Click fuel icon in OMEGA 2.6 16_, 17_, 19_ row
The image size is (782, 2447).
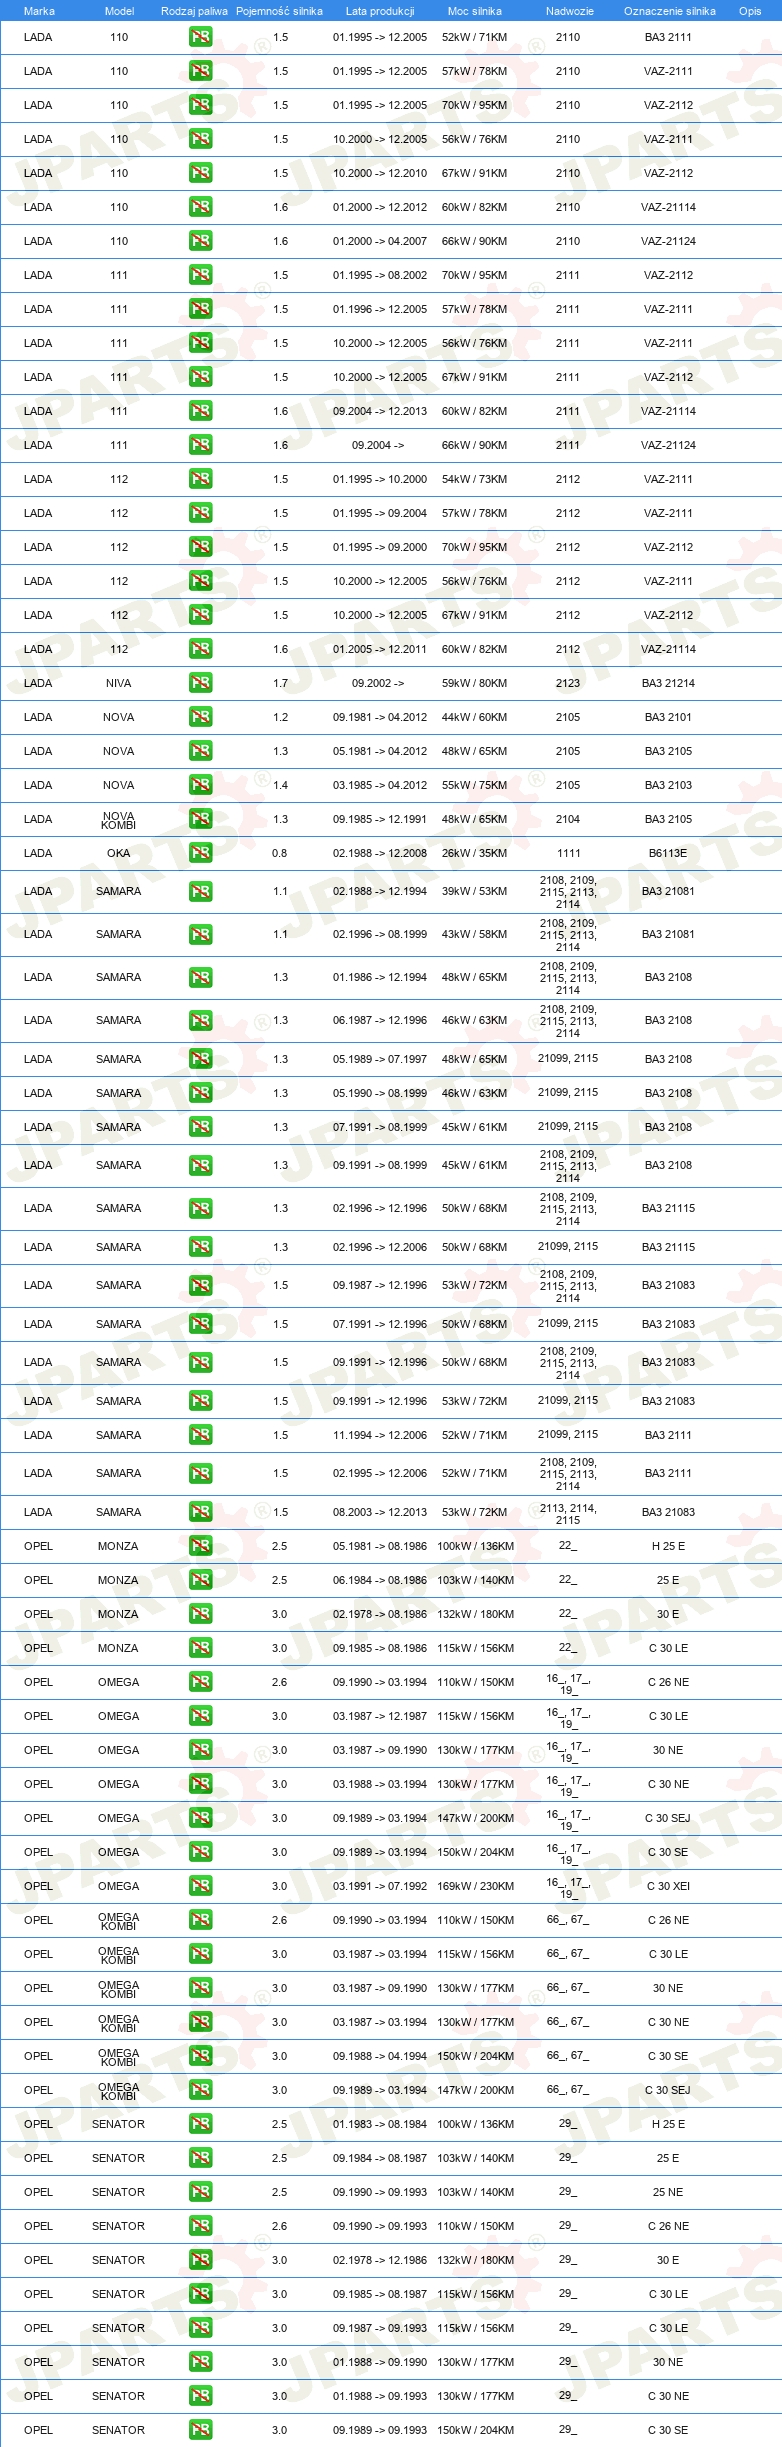[x=200, y=1682]
